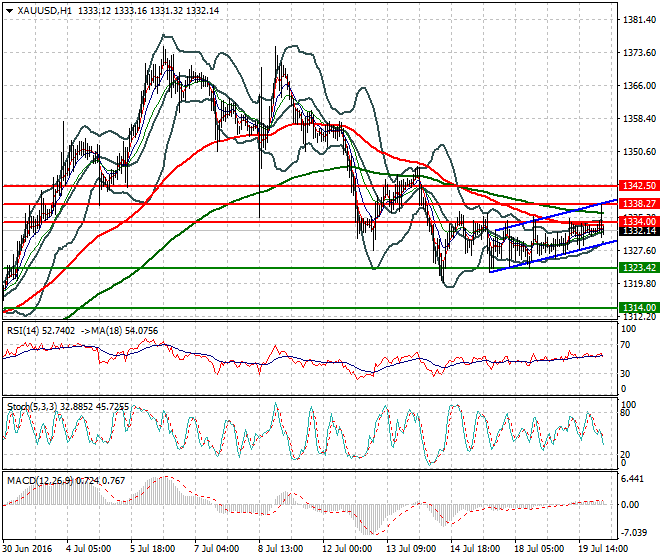Screen dimensions: 660x560
Task: Click the chart menu triangle beside XAUUSD,H1
Action: pos(9,11)
